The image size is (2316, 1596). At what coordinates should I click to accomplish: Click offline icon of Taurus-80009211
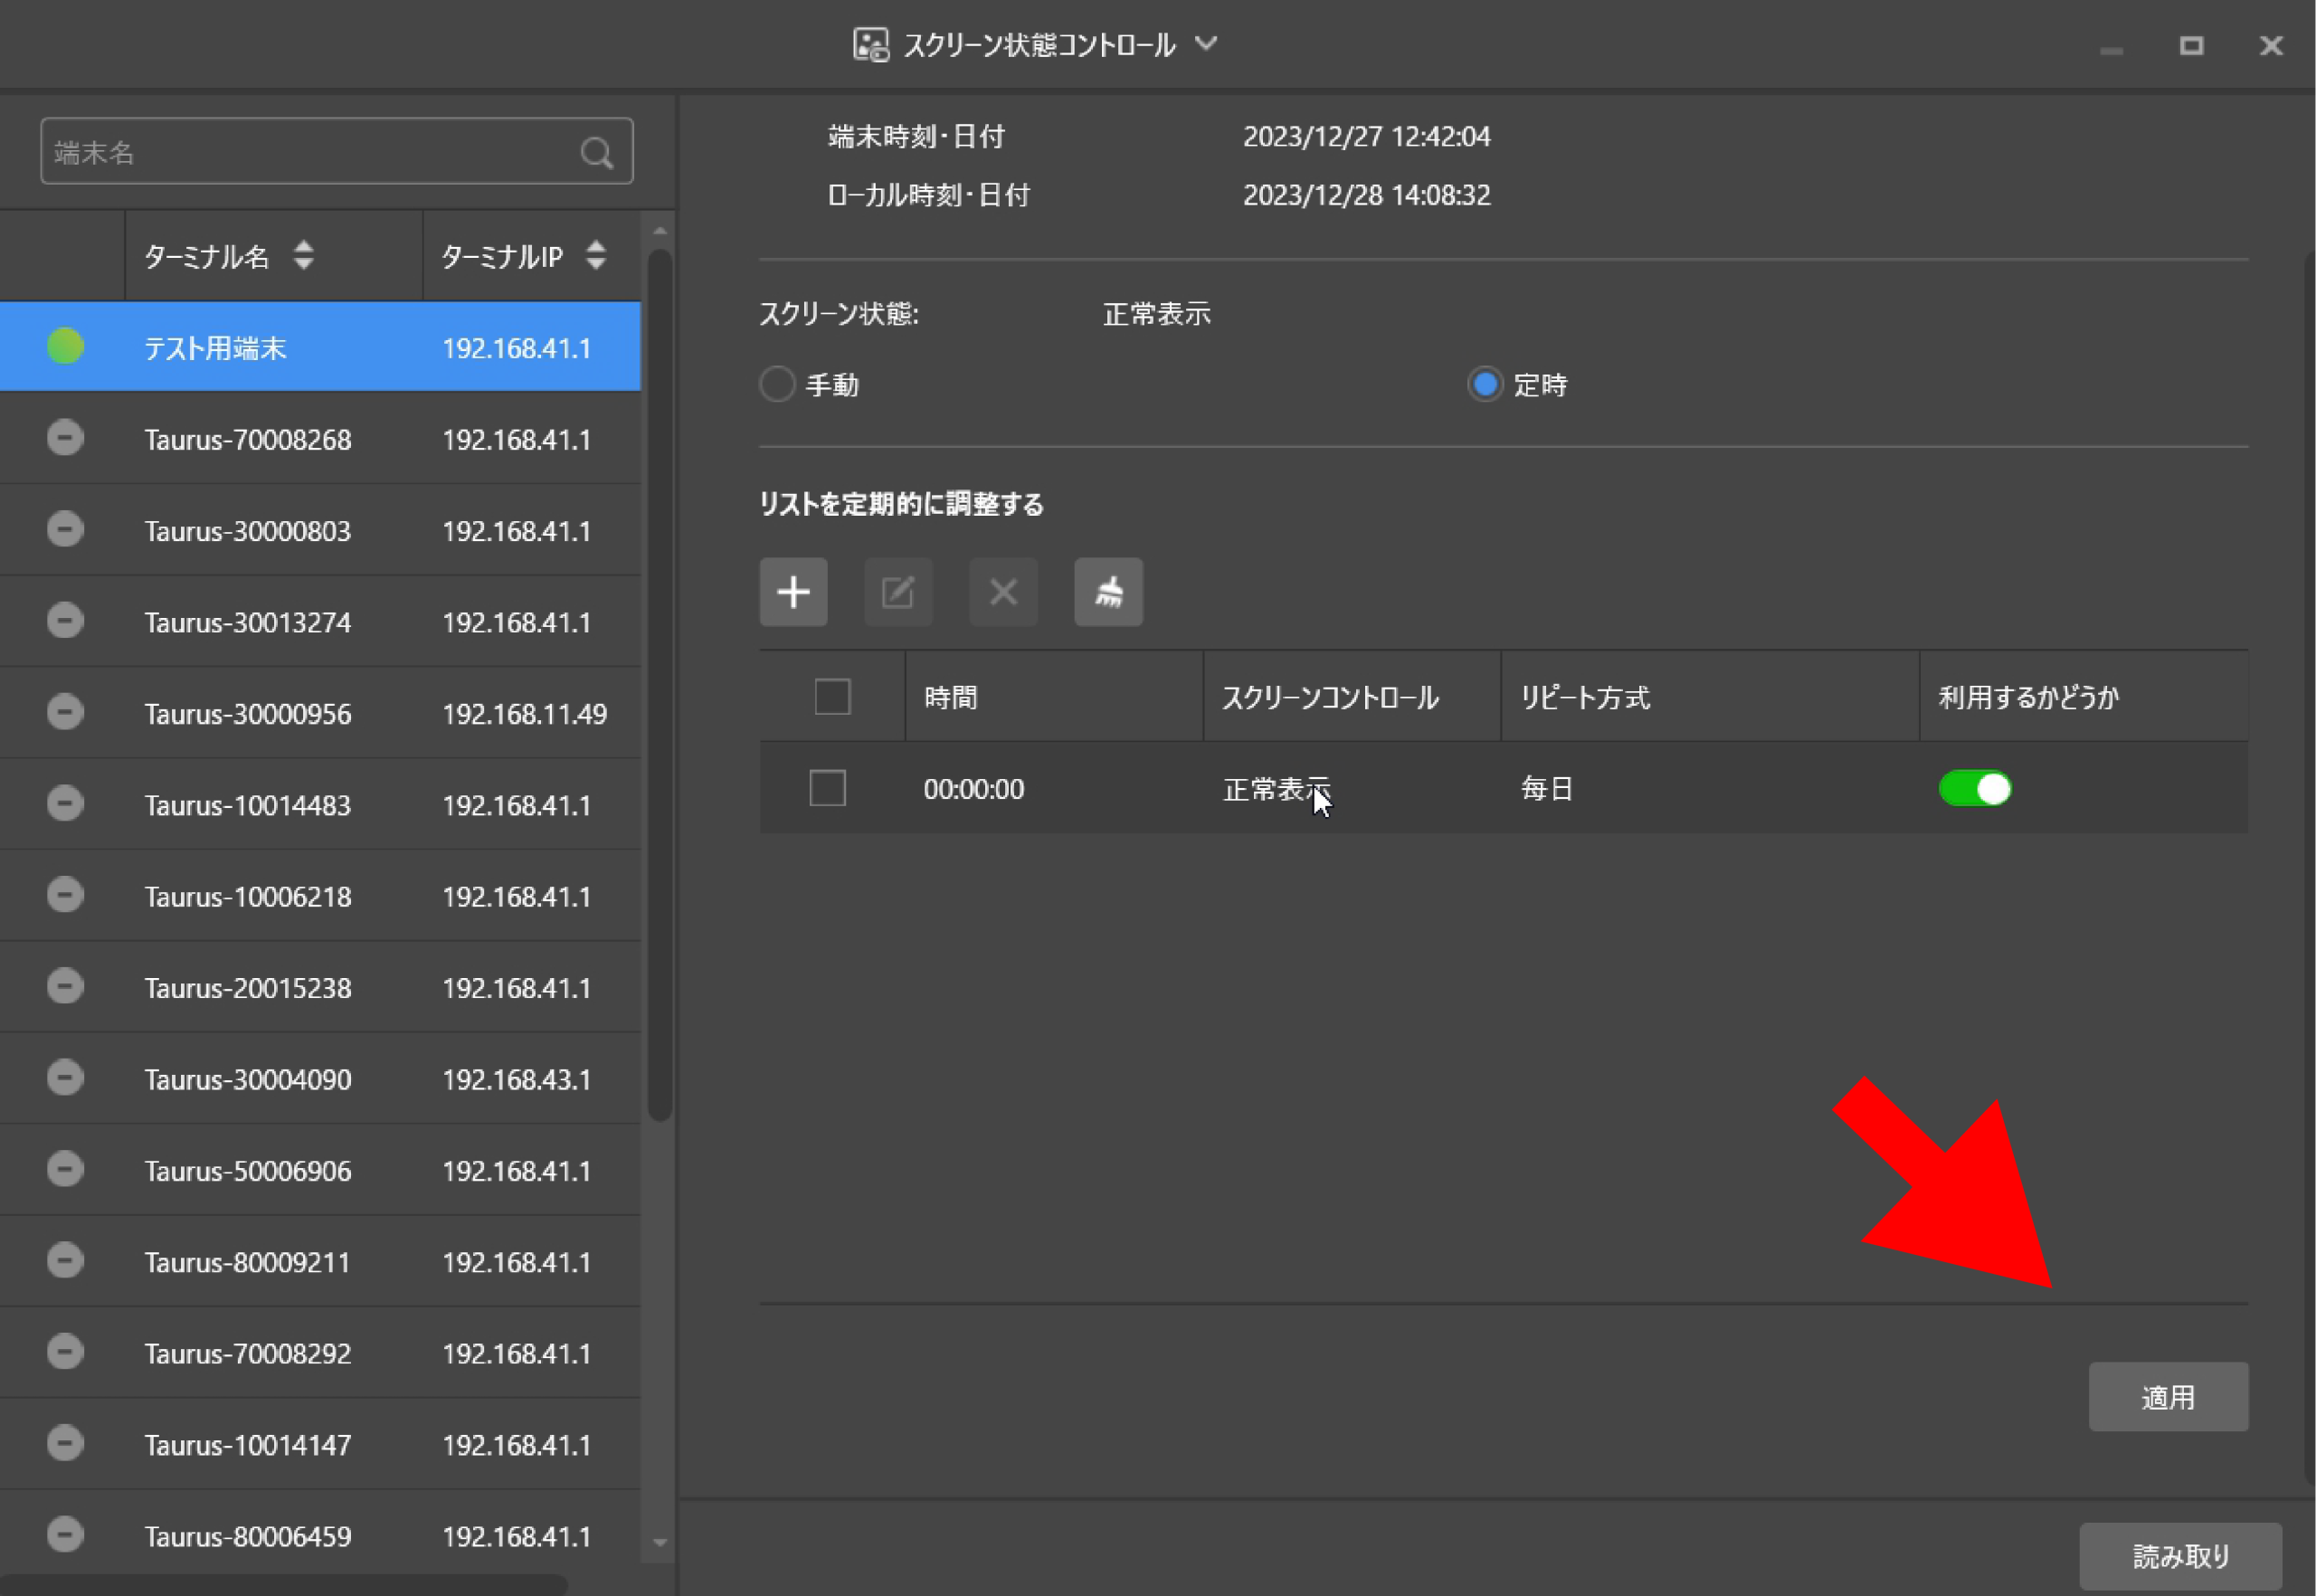point(65,1260)
